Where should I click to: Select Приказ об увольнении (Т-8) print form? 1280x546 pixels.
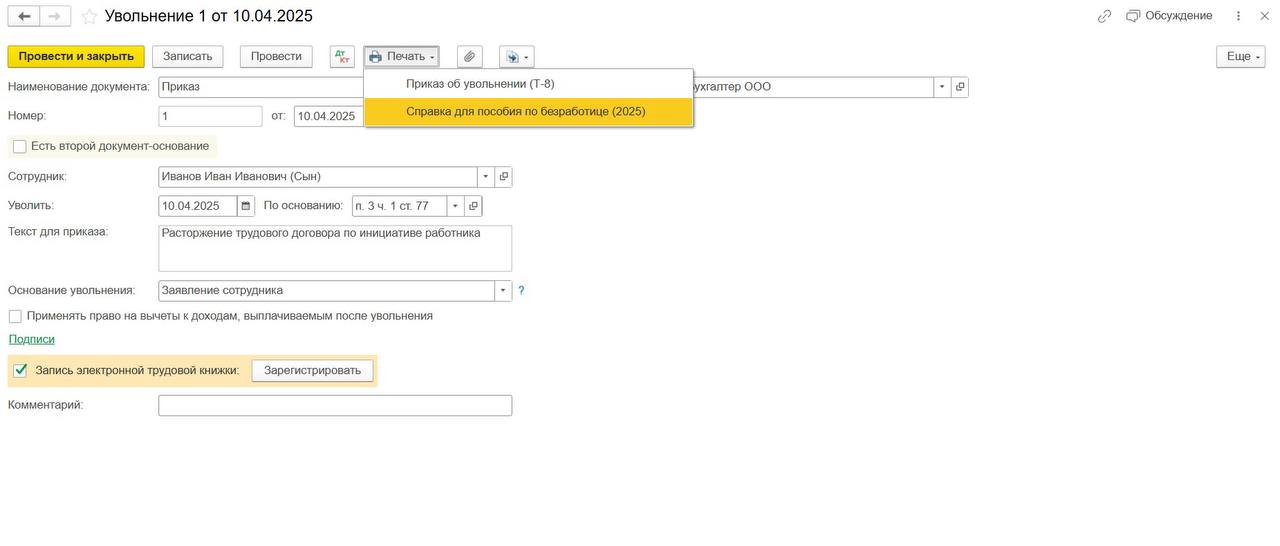528,84
